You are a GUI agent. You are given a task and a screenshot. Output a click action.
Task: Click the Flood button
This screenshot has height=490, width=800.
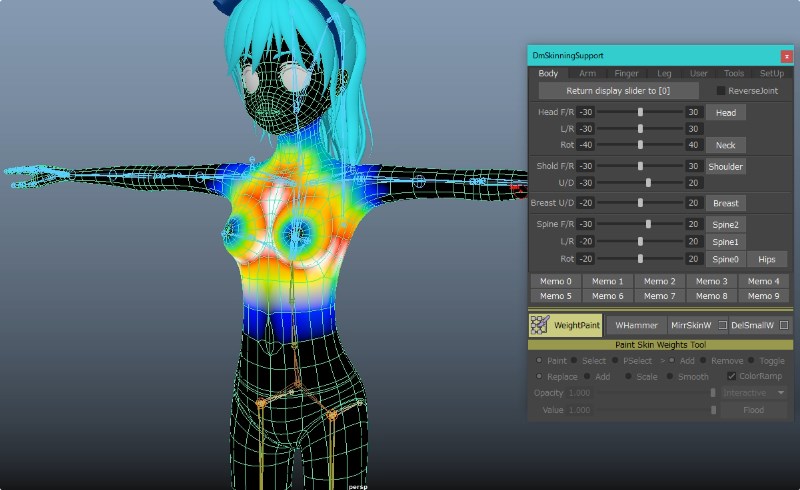[754, 410]
